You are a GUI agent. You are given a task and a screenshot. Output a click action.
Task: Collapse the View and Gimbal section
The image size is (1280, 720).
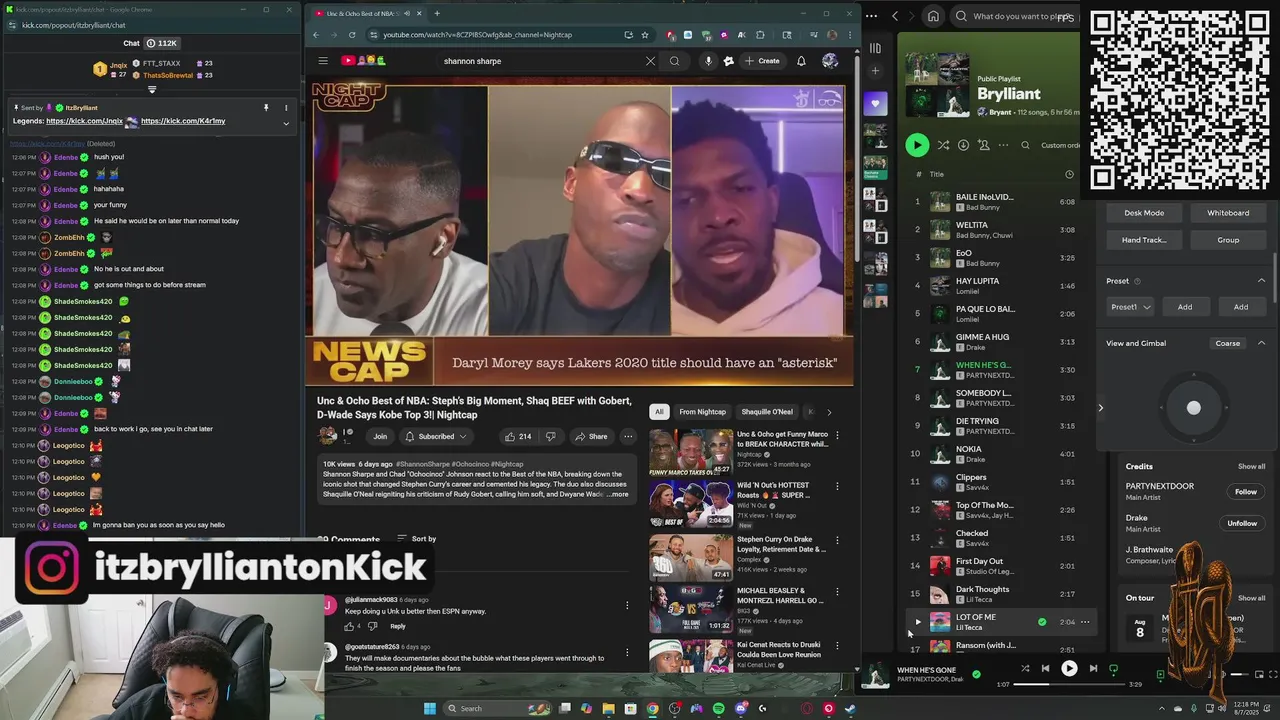(x=1261, y=343)
